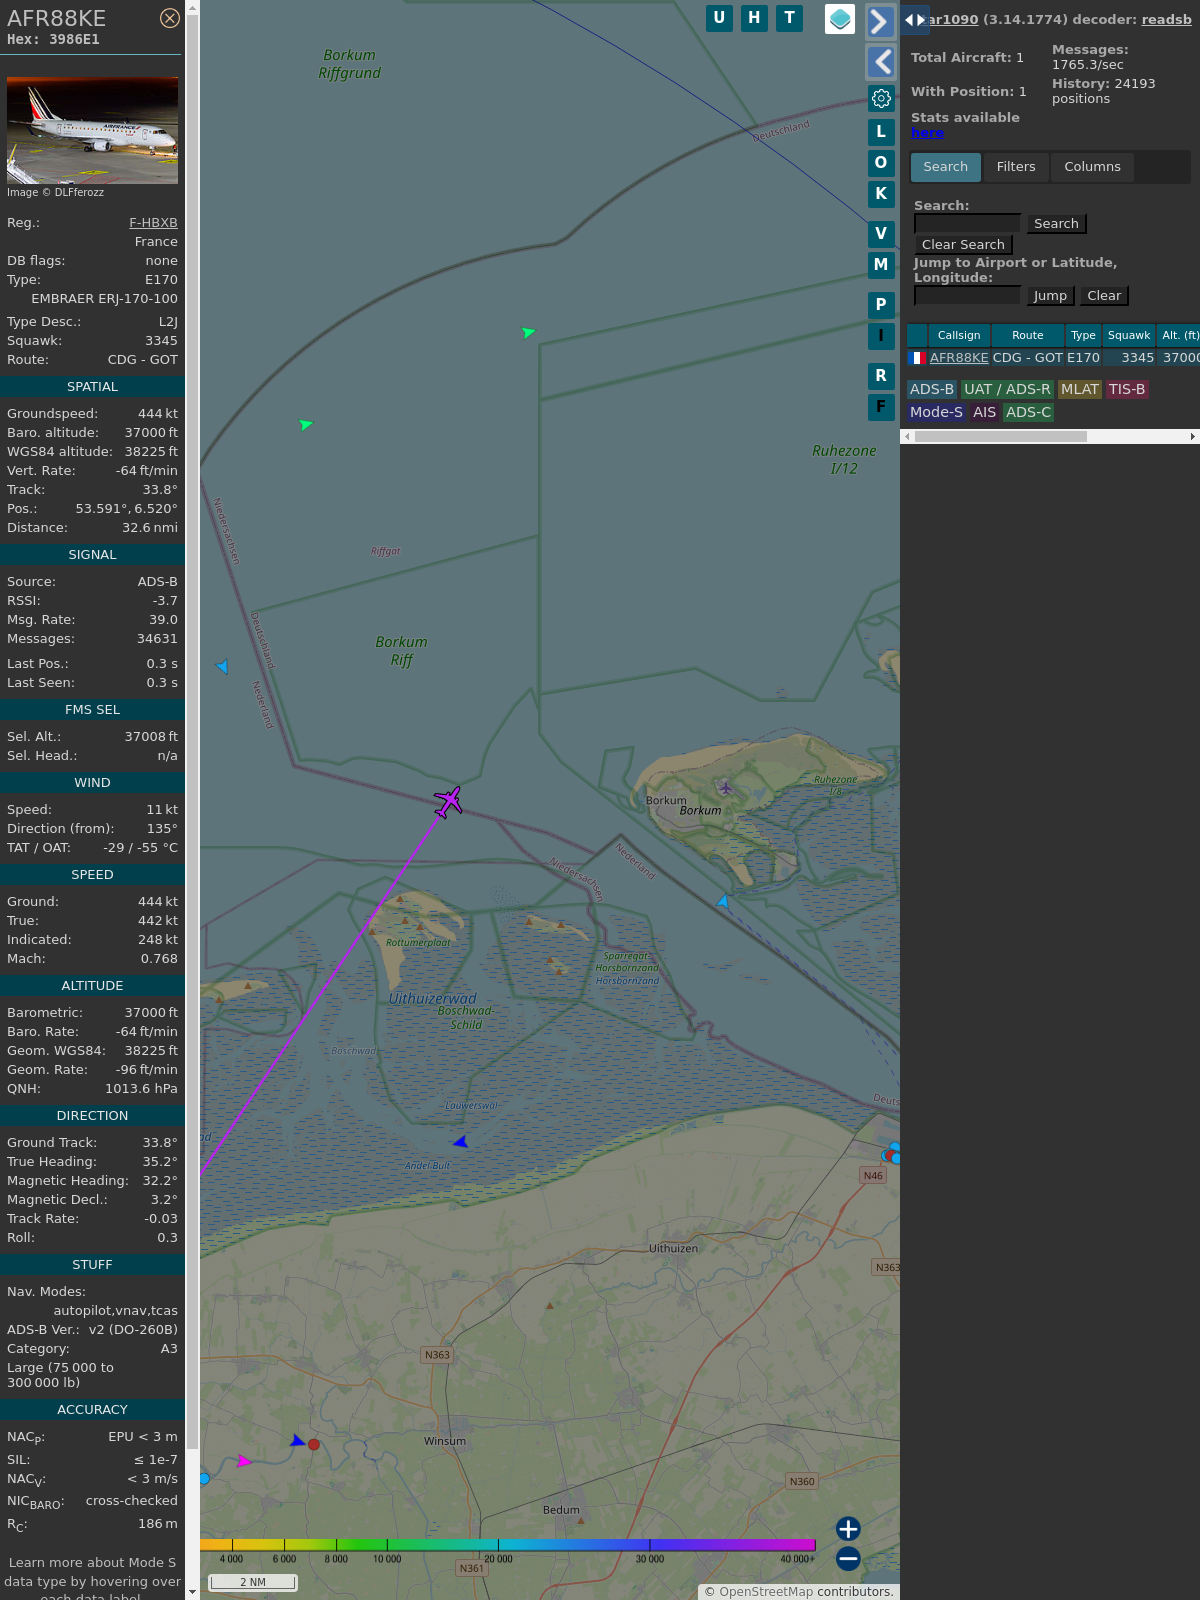Screen dimensions: 1200x1600
Task: Click the right triangle arrow beside tar1090
Action: 921,20
